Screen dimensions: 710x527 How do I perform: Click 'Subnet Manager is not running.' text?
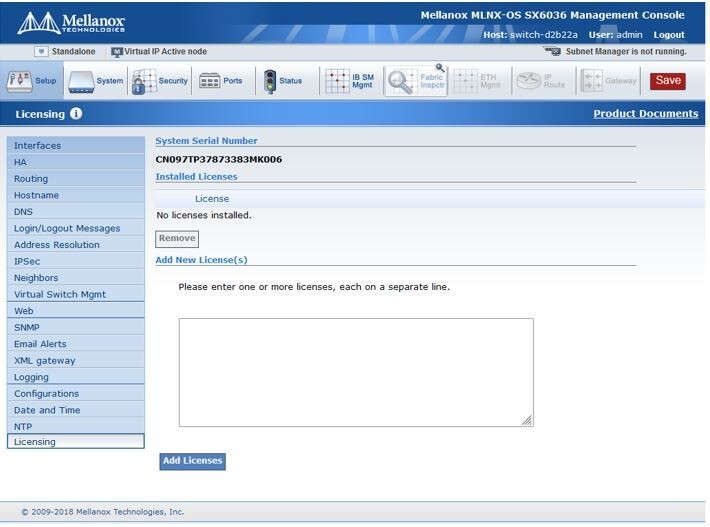coord(626,52)
